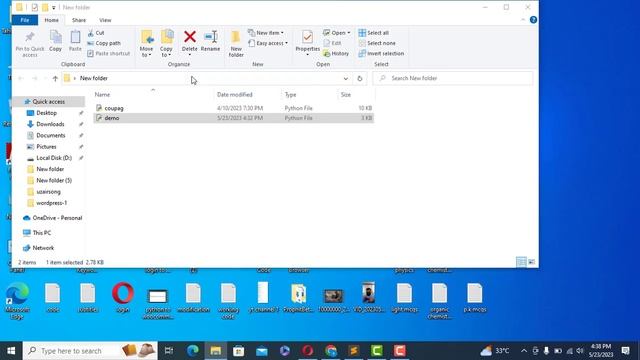Open OneDrive - Personal in sidebar
This screenshot has width=640, height=360.
click(57, 218)
